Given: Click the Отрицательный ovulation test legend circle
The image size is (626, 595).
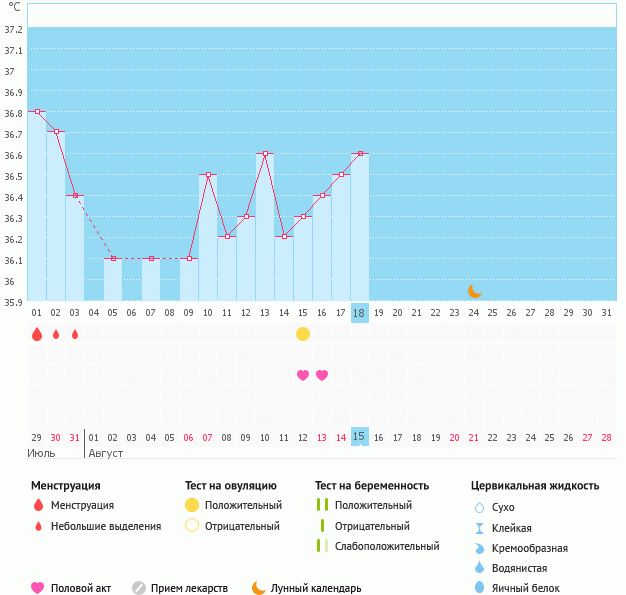Looking at the screenshot, I should click(192, 525).
